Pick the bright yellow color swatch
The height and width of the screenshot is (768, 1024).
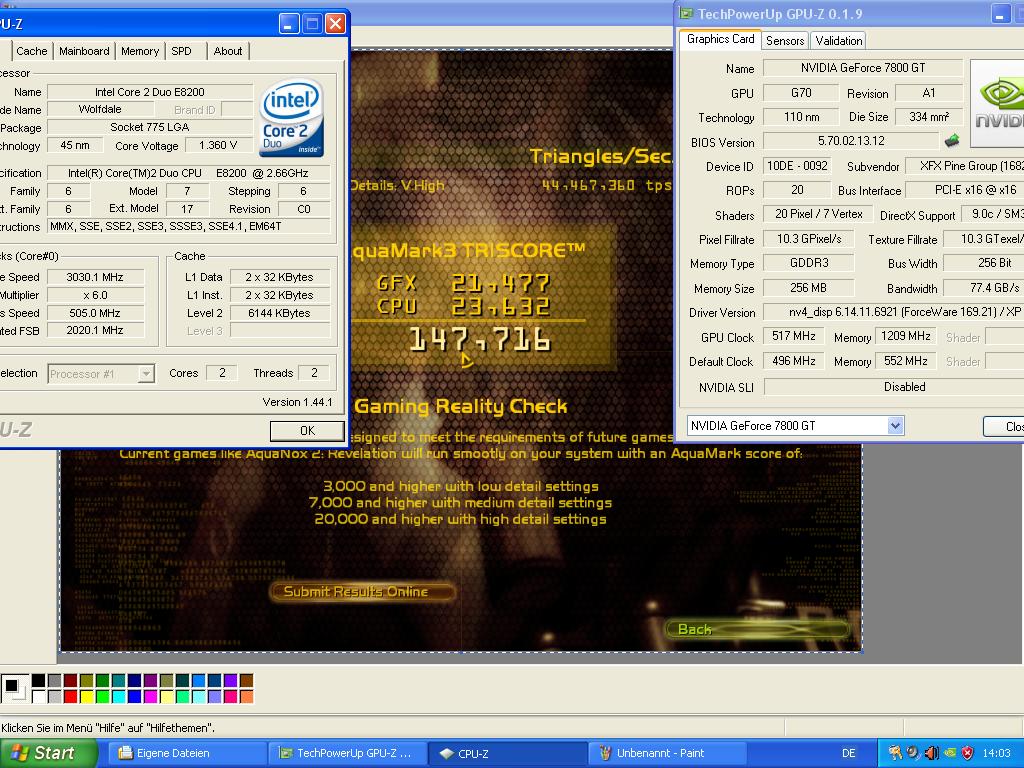pos(86,697)
